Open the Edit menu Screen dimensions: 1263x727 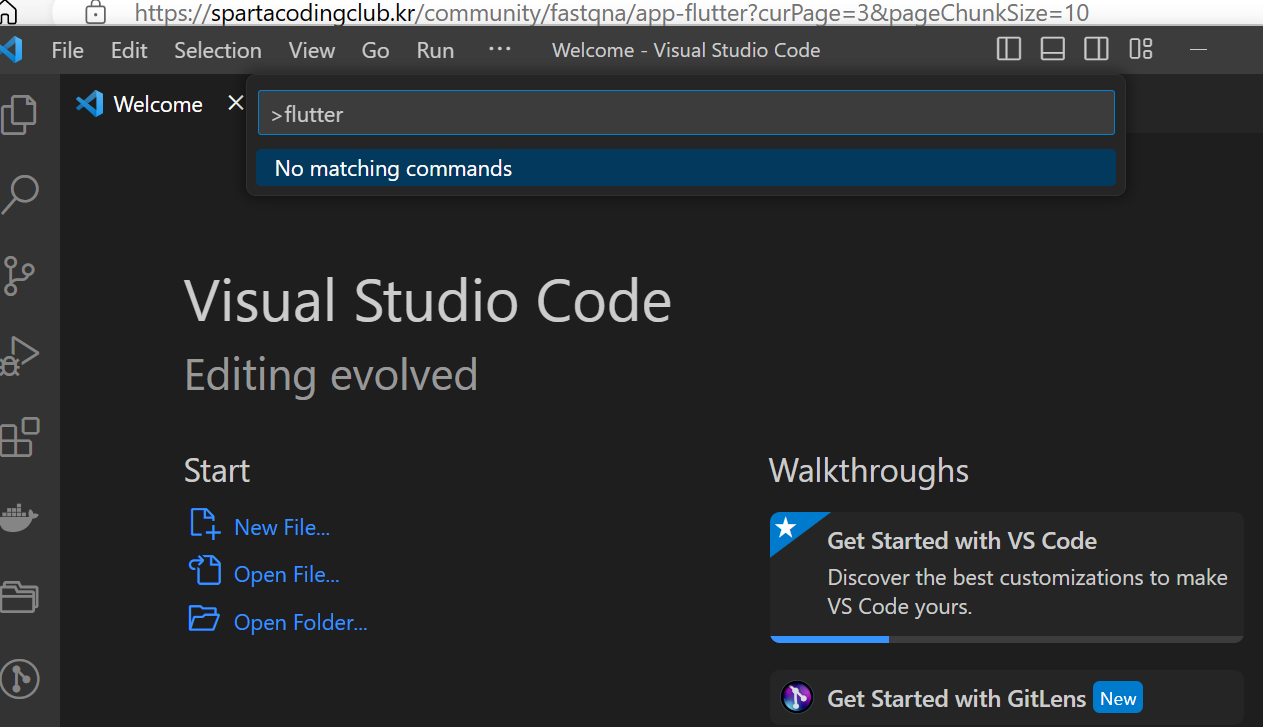(x=129, y=50)
